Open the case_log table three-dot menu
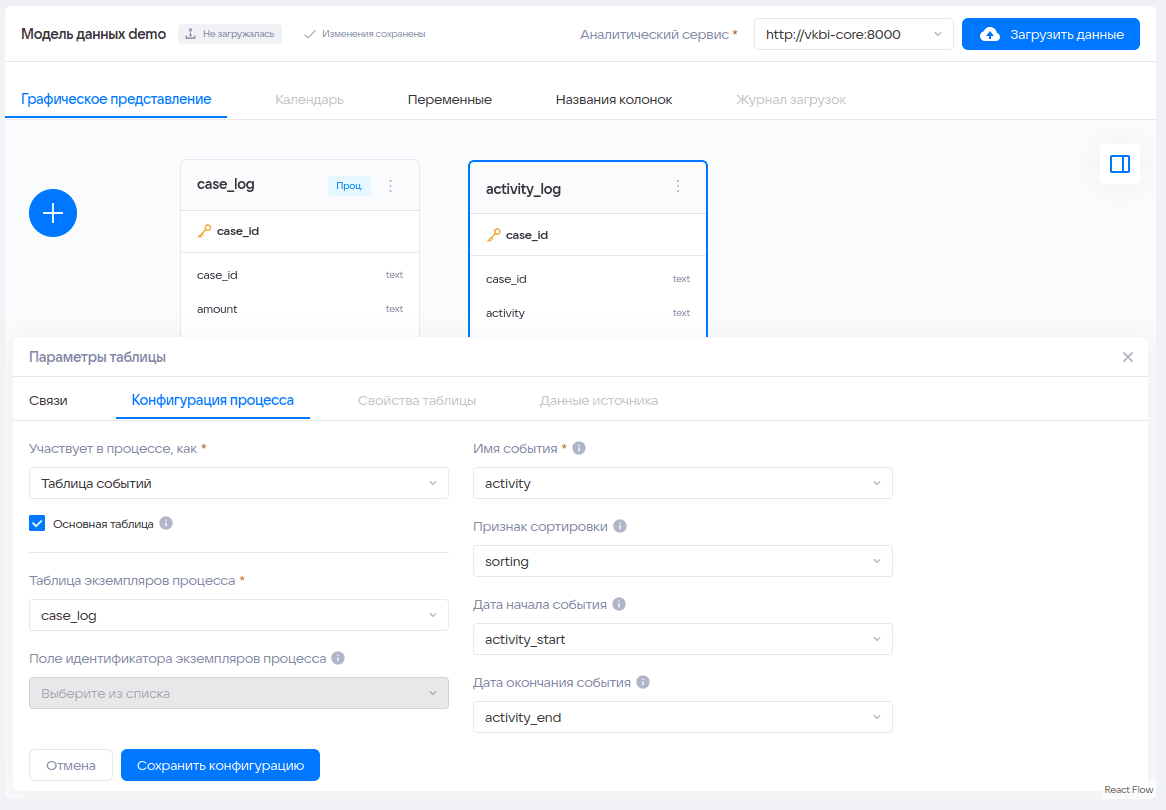 (x=390, y=186)
